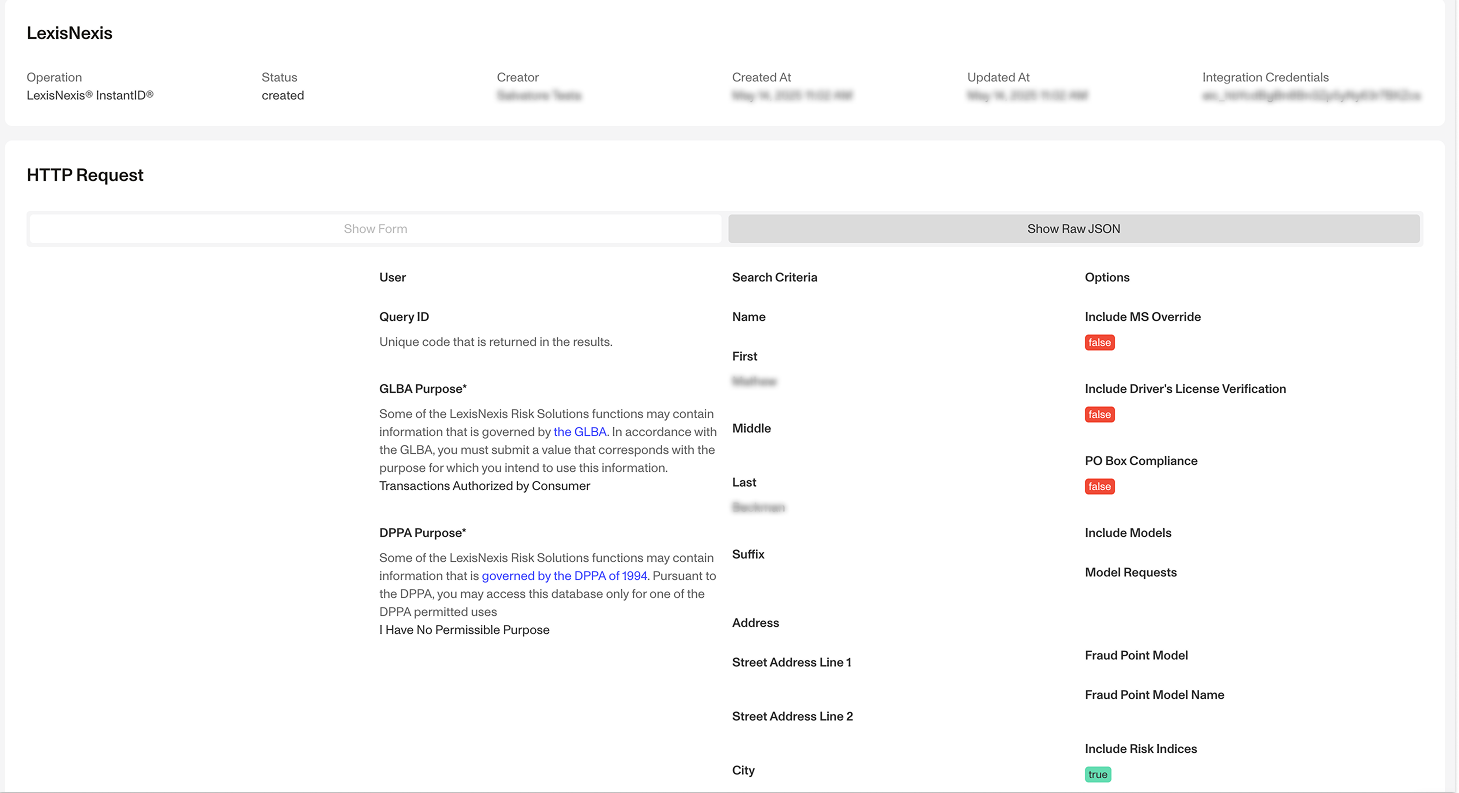Click the Include MS Override label
The width and height of the screenshot is (1459, 793).
pyautogui.click(x=1143, y=317)
